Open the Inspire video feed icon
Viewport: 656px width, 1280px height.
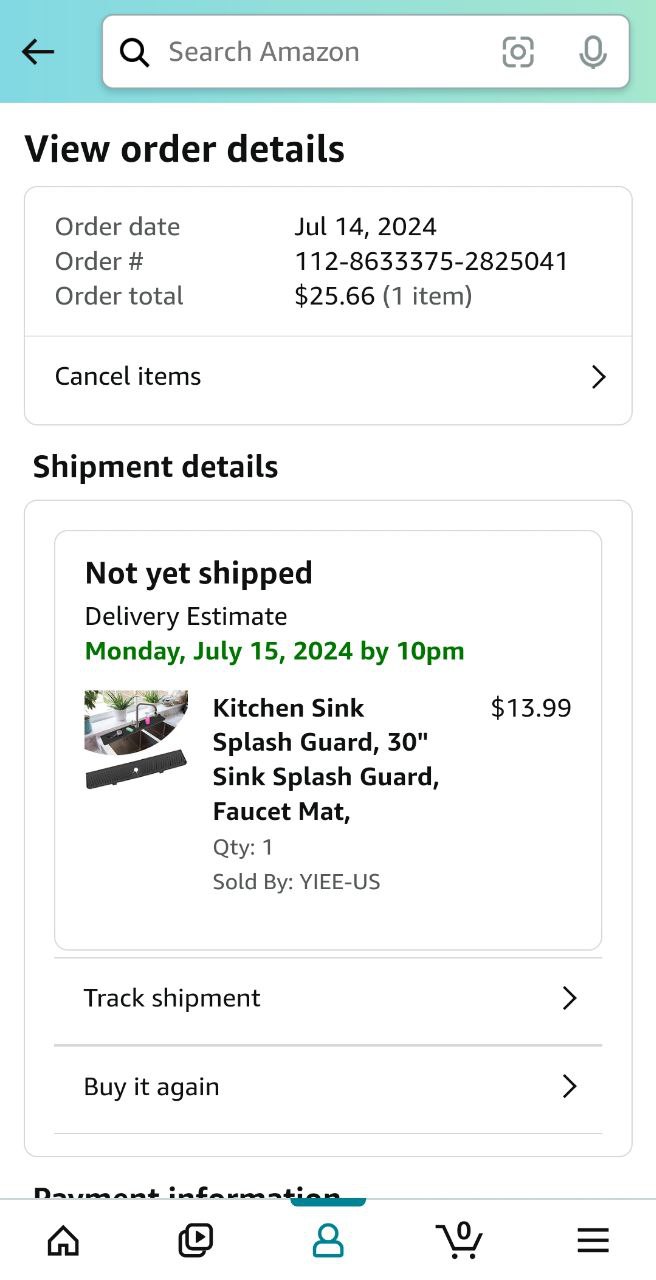(195, 1241)
